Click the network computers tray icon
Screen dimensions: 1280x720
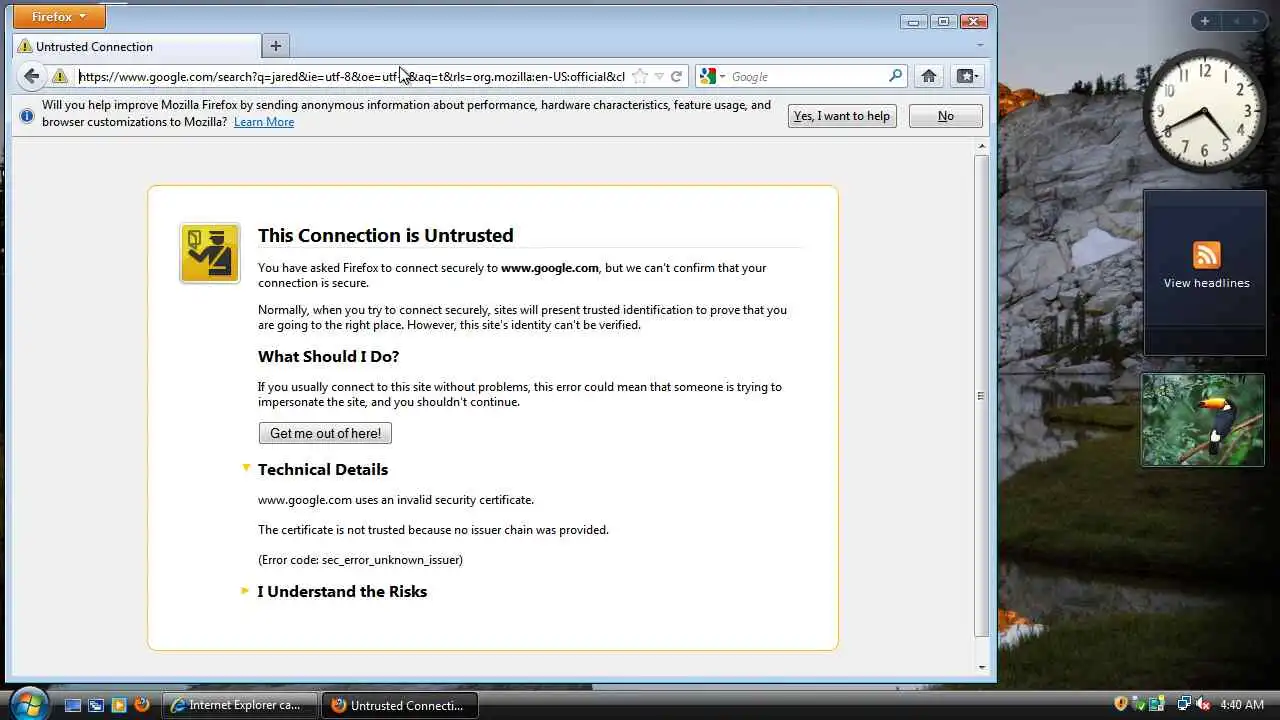pyautogui.click(x=1184, y=704)
